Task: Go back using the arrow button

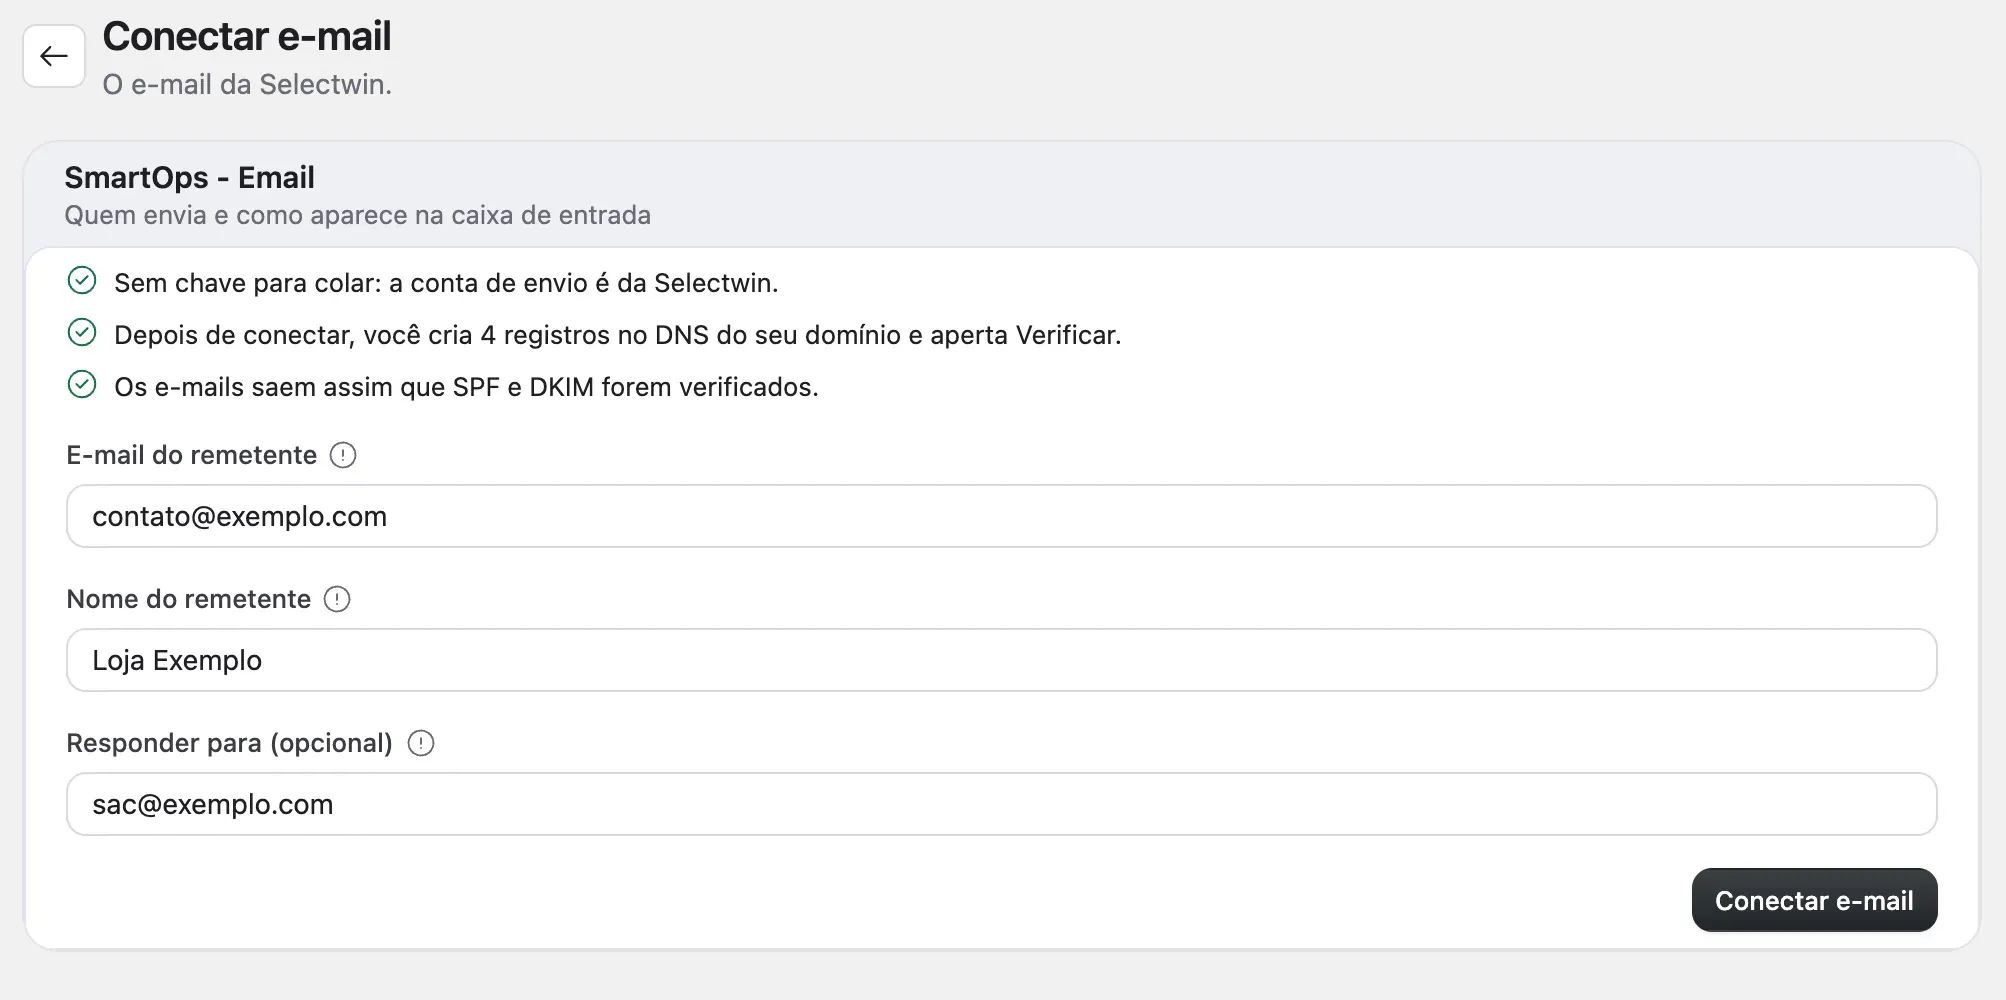Action: (54, 56)
